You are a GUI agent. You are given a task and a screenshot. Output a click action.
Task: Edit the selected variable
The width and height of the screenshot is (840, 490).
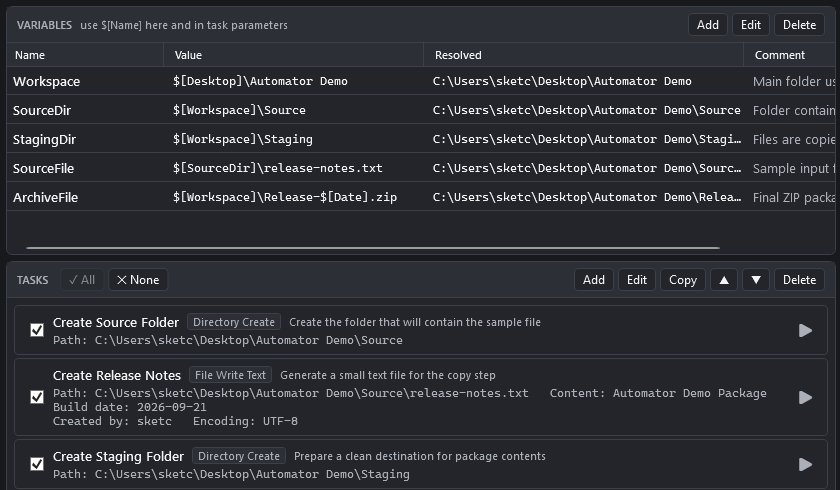pos(751,25)
